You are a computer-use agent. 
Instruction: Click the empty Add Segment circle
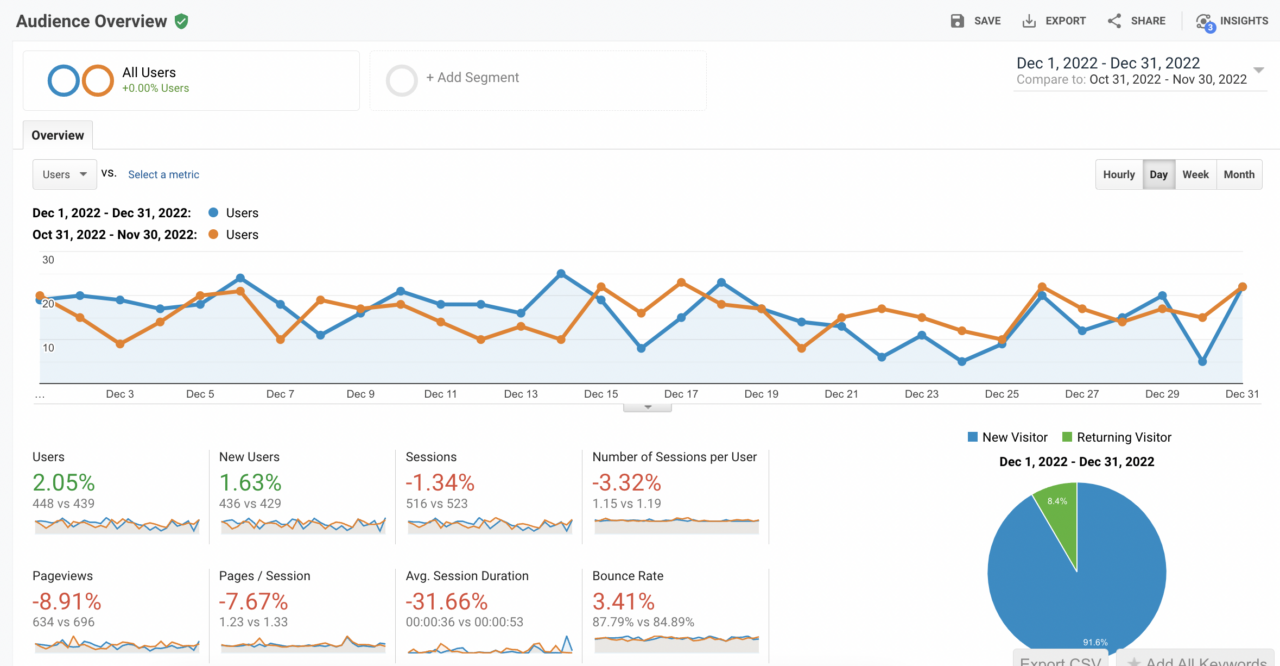click(x=401, y=81)
